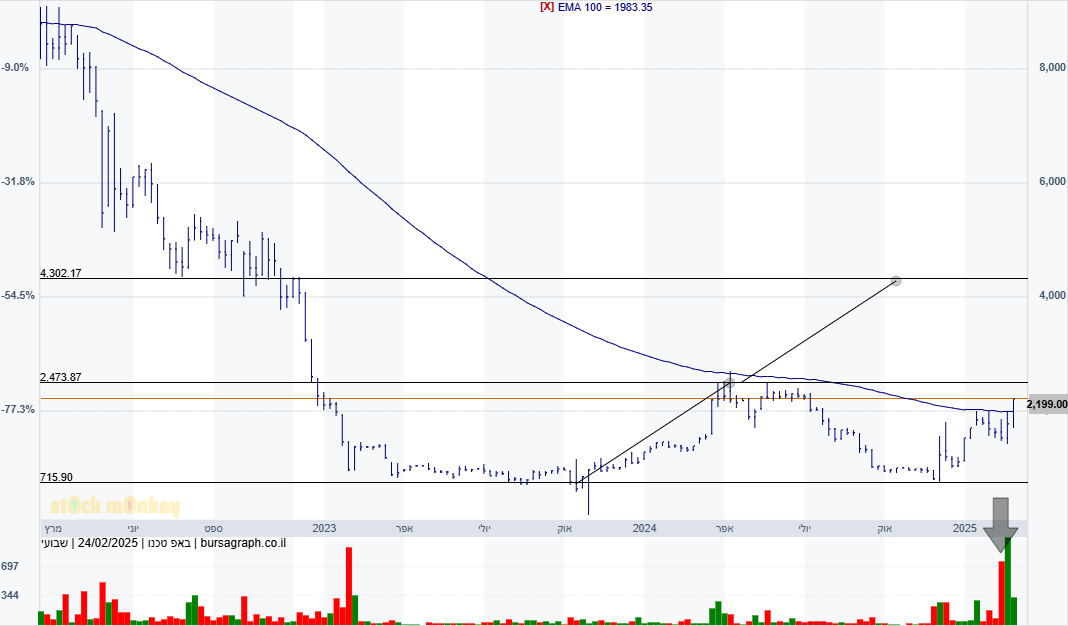Select the 2,473.87 horizontal line label
This screenshot has height=626, width=1068.
click(x=61, y=377)
